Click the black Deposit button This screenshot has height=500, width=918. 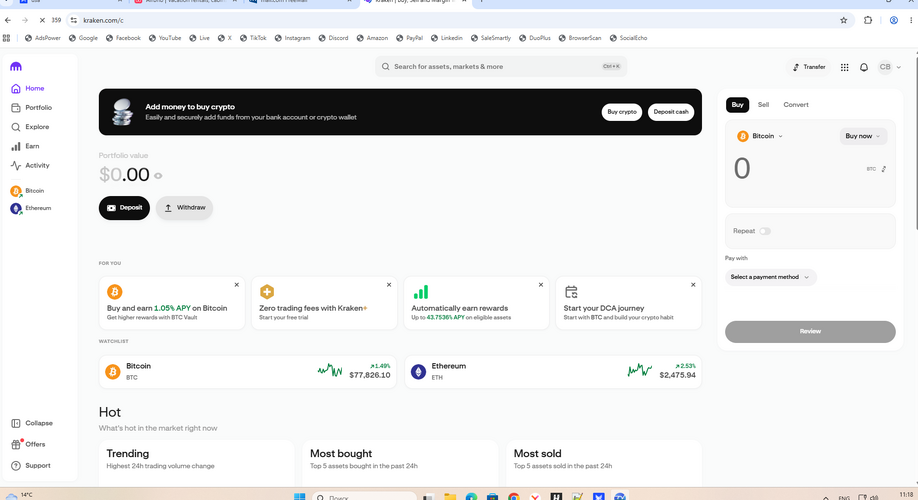tap(124, 208)
